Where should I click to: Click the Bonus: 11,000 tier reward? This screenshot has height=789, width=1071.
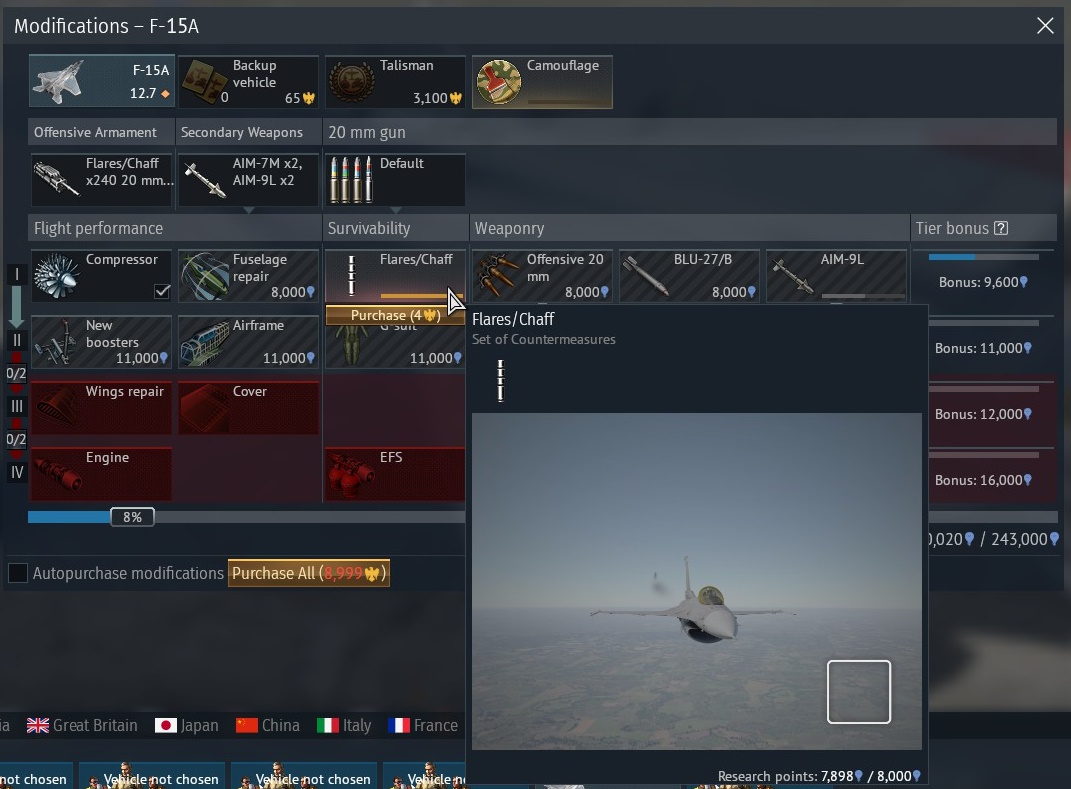point(984,348)
